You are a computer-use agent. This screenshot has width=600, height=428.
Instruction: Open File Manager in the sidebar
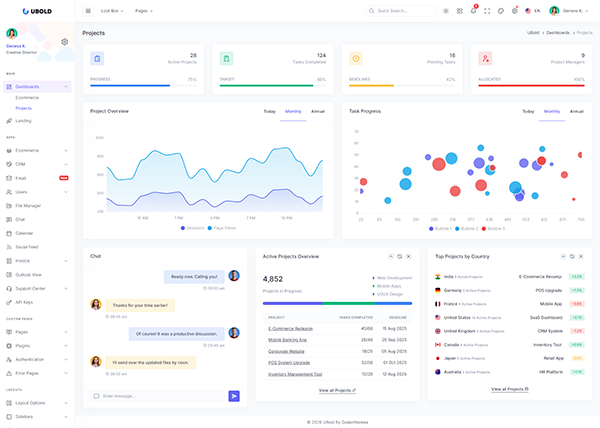[28, 205]
